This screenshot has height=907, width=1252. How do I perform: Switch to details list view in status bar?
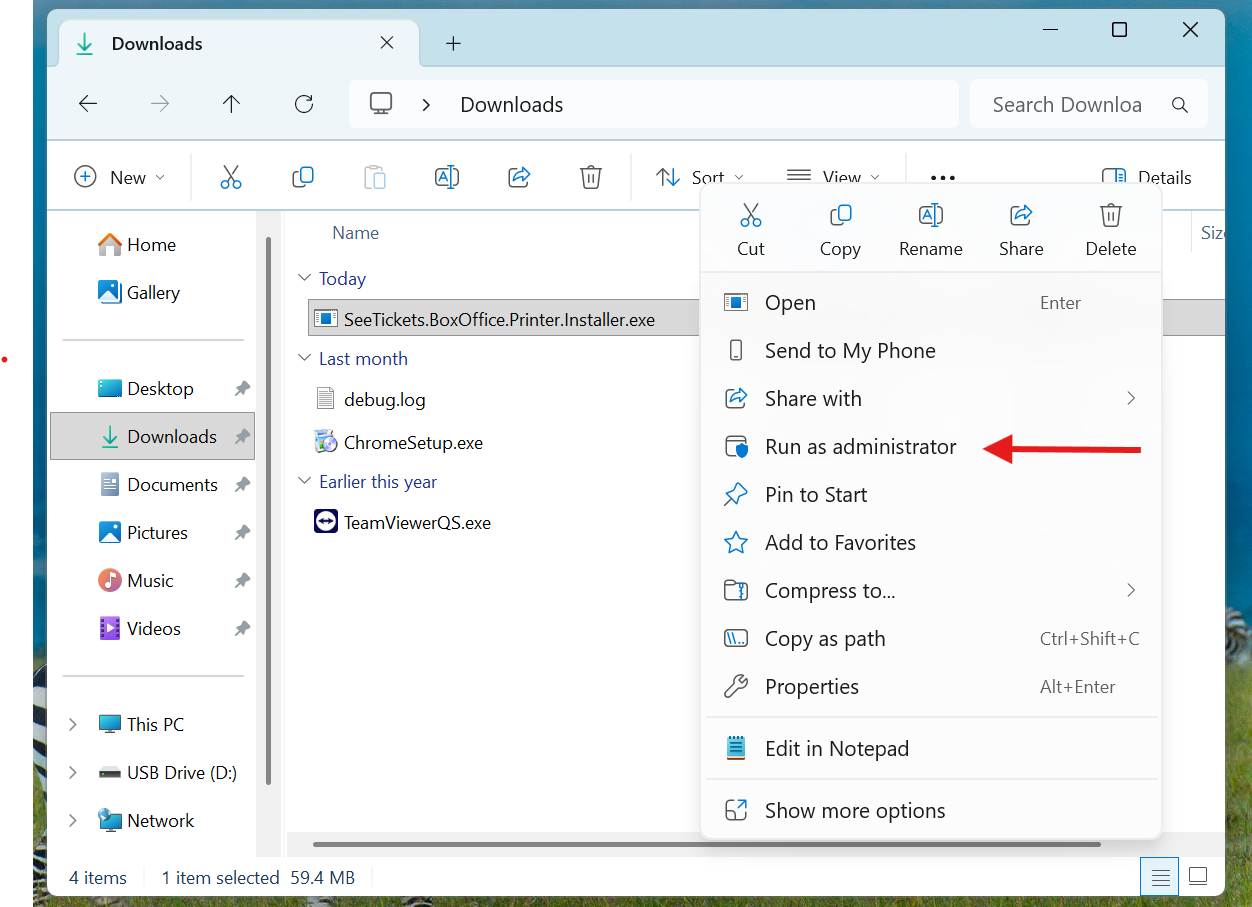pos(1160,877)
